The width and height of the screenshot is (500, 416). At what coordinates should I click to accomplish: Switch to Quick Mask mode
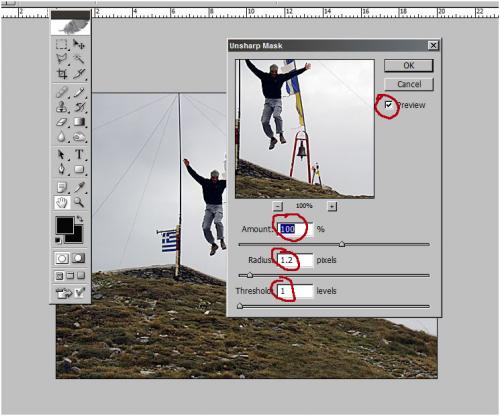pyautogui.click(x=79, y=258)
